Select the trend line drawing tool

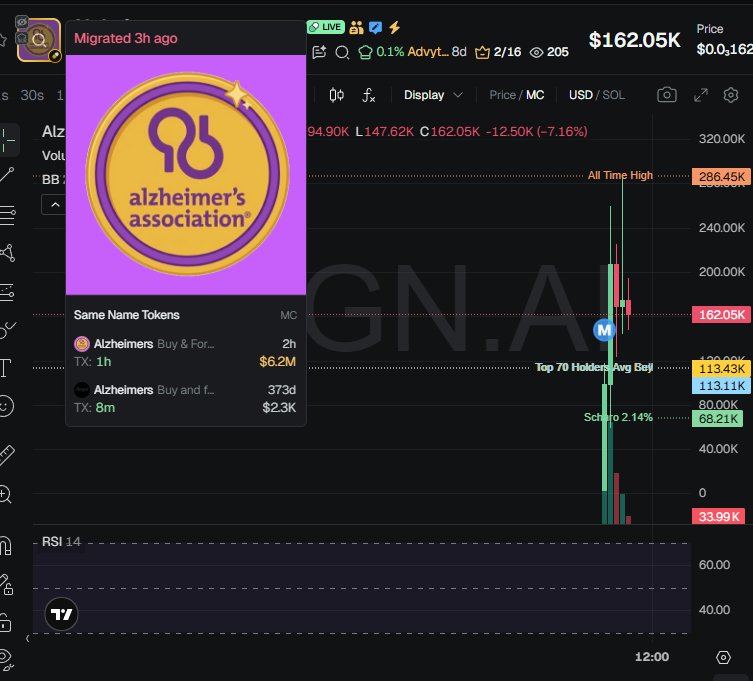7,175
